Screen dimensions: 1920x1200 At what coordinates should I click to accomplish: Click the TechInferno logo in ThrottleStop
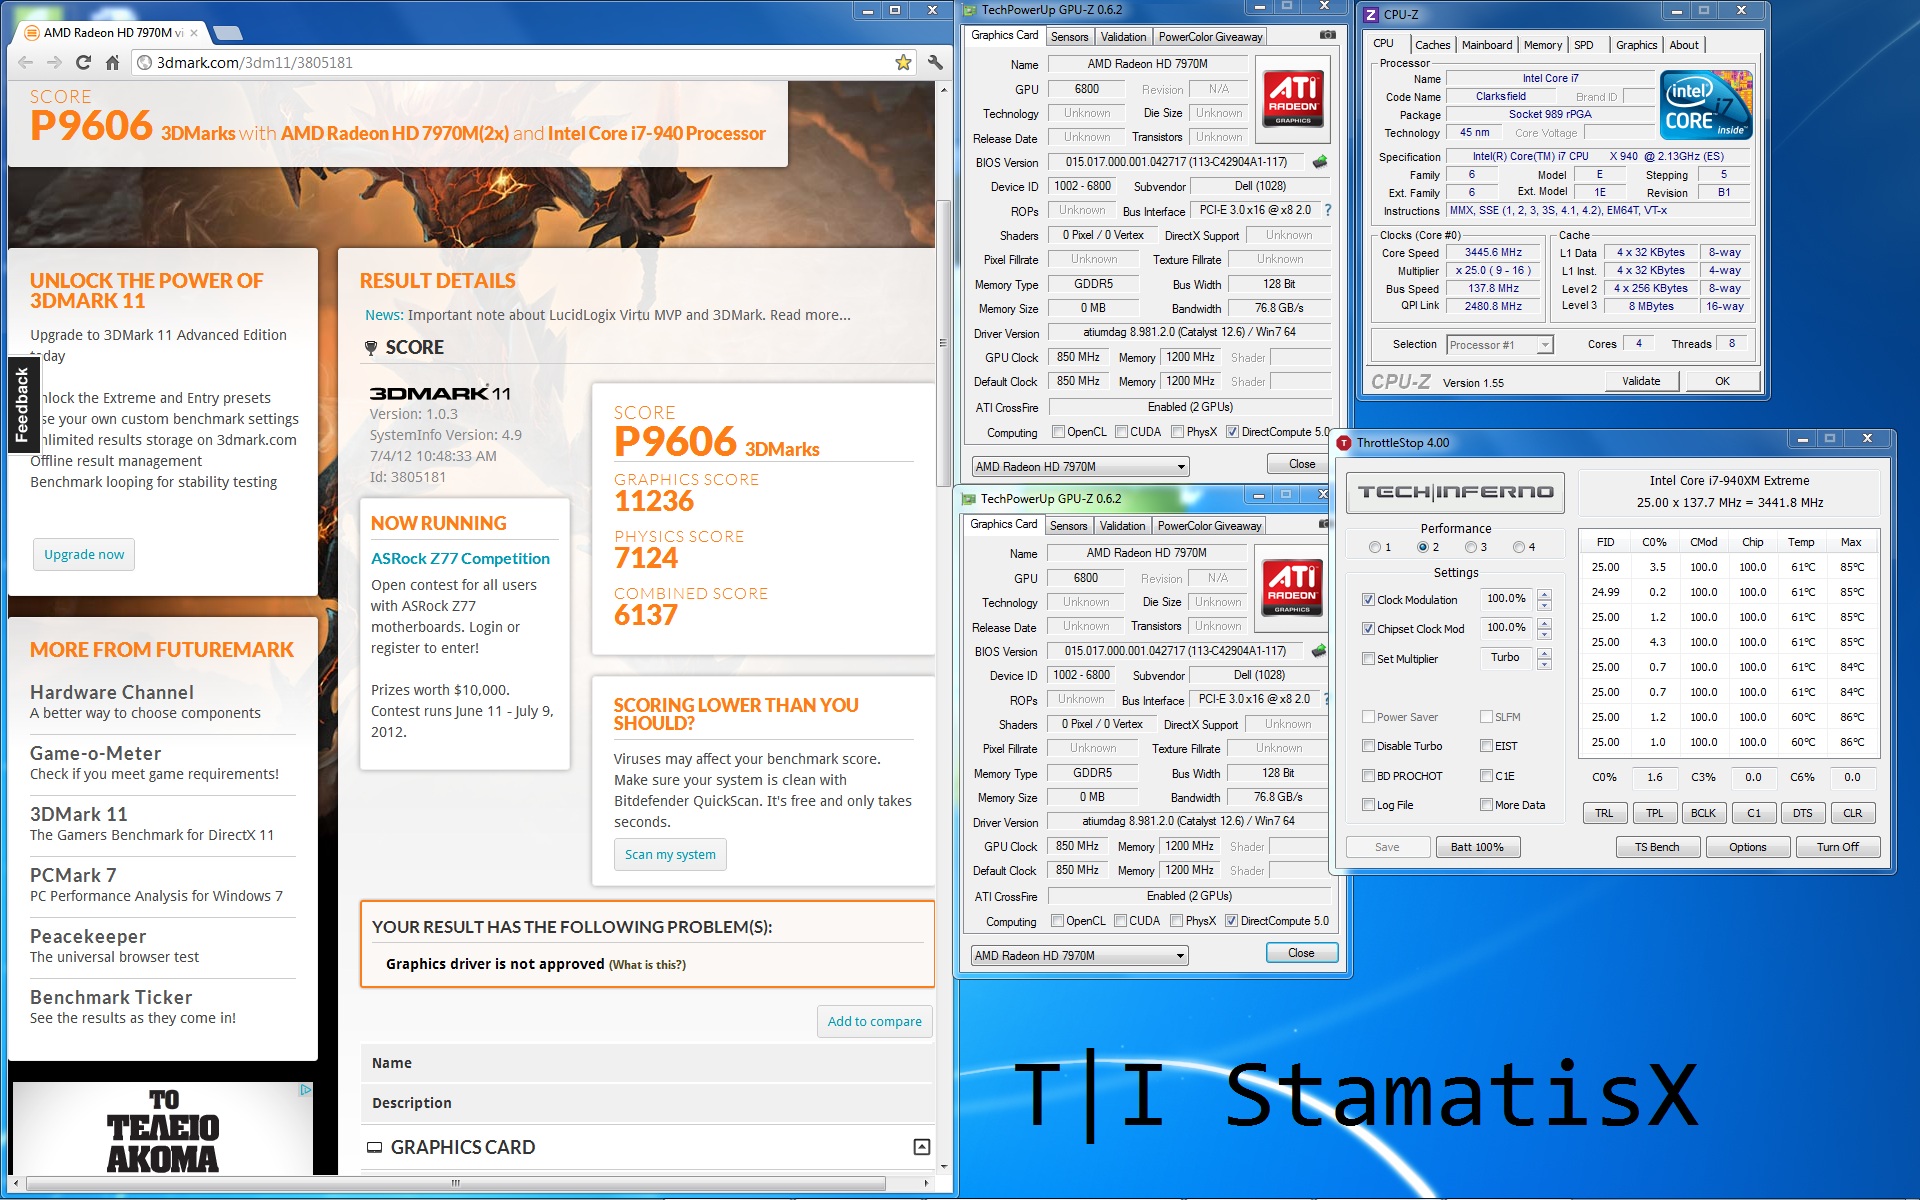[1455, 492]
